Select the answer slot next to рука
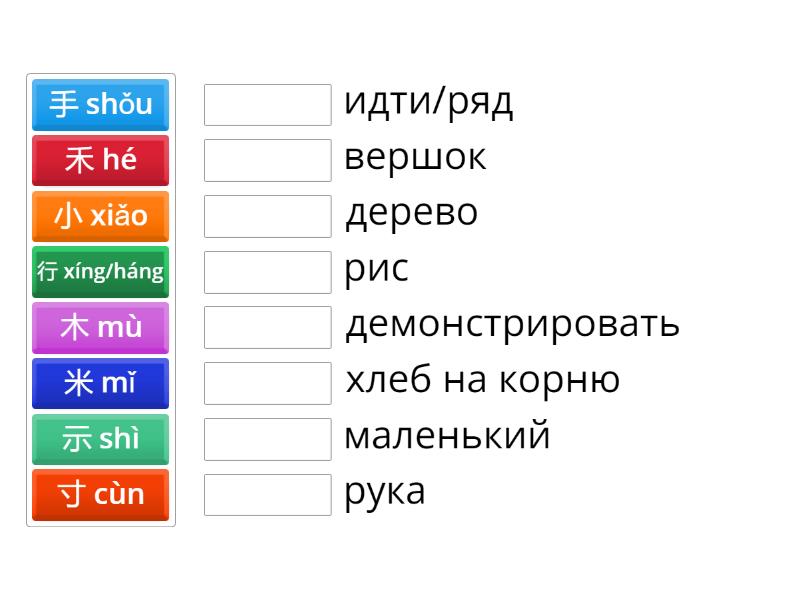The width and height of the screenshot is (800, 600). tap(267, 494)
